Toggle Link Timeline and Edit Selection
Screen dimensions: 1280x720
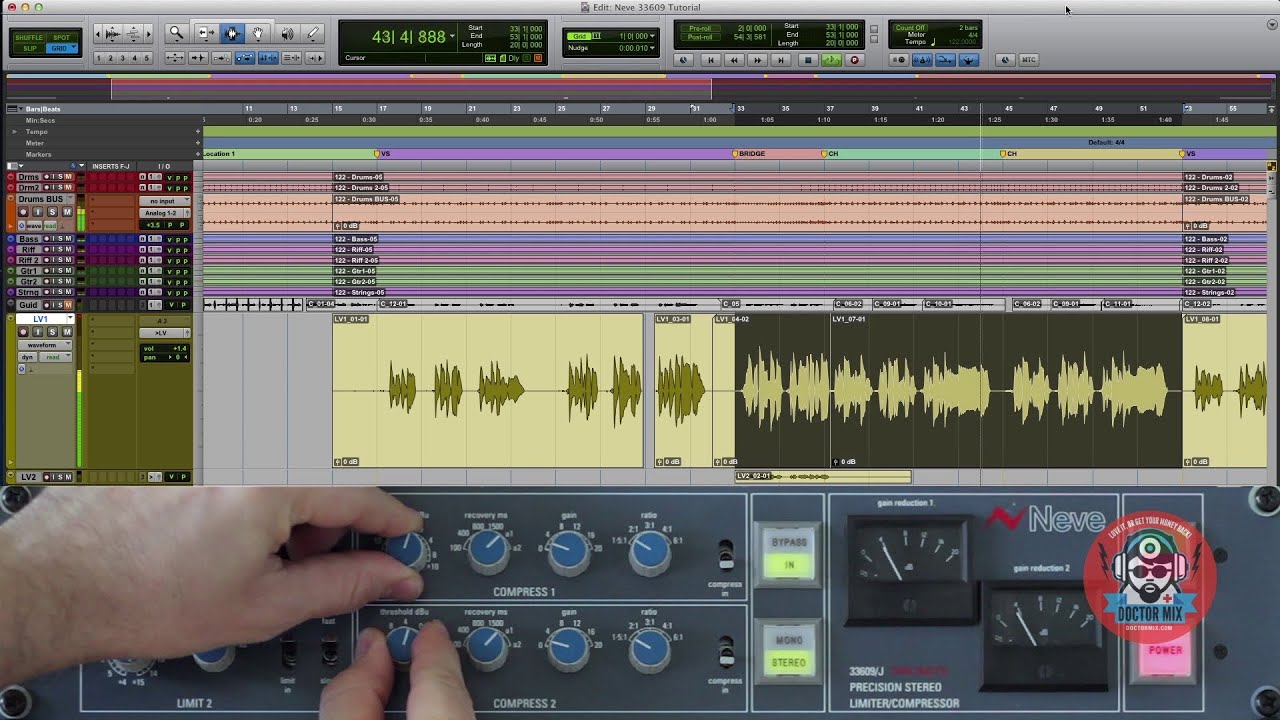[268, 58]
